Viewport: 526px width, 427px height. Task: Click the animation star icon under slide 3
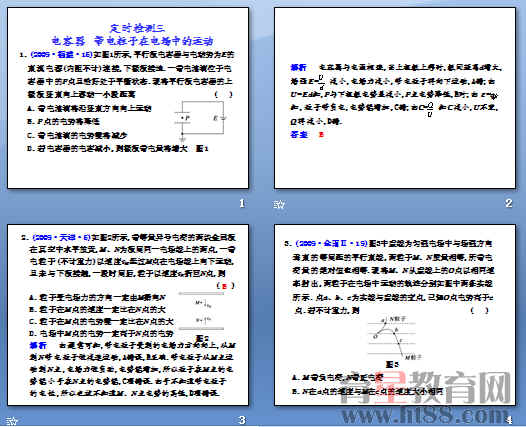[12, 421]
